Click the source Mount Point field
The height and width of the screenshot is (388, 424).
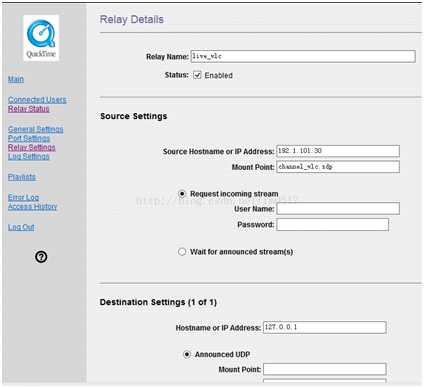(338, 167)
